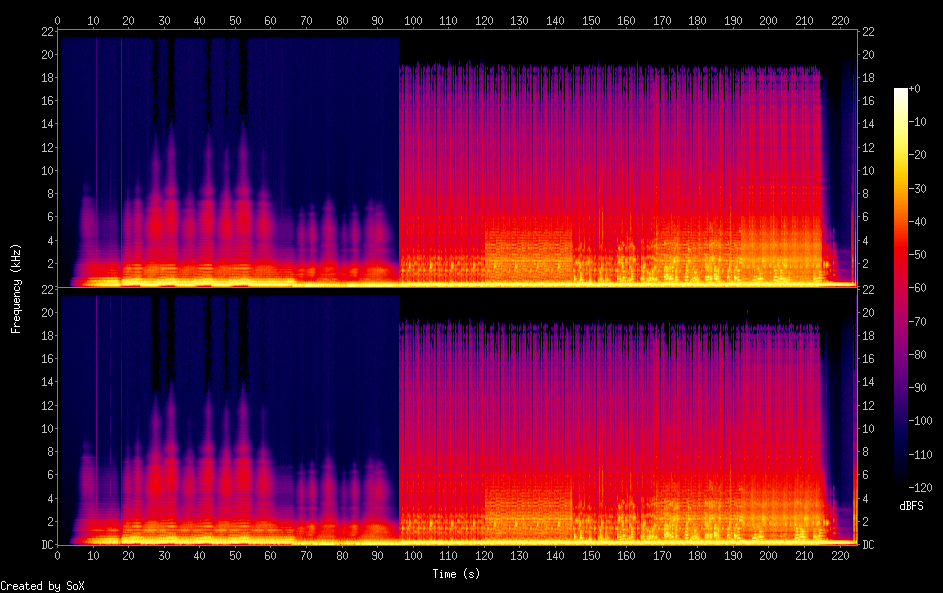943x593 pixels.
Task: Click the 100 mark on bottom time axis
Action: click(413, 555)
